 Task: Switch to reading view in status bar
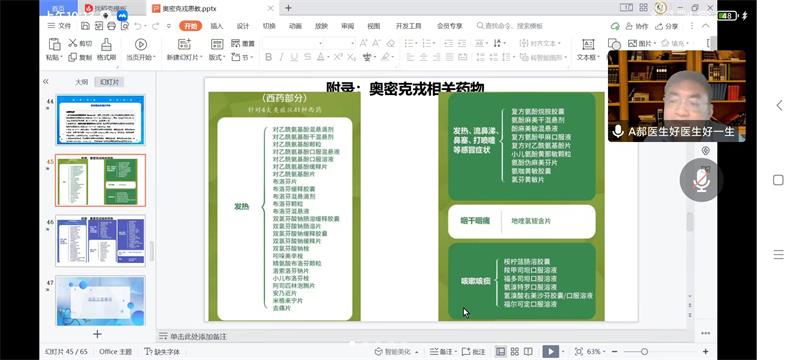(528, 351)
